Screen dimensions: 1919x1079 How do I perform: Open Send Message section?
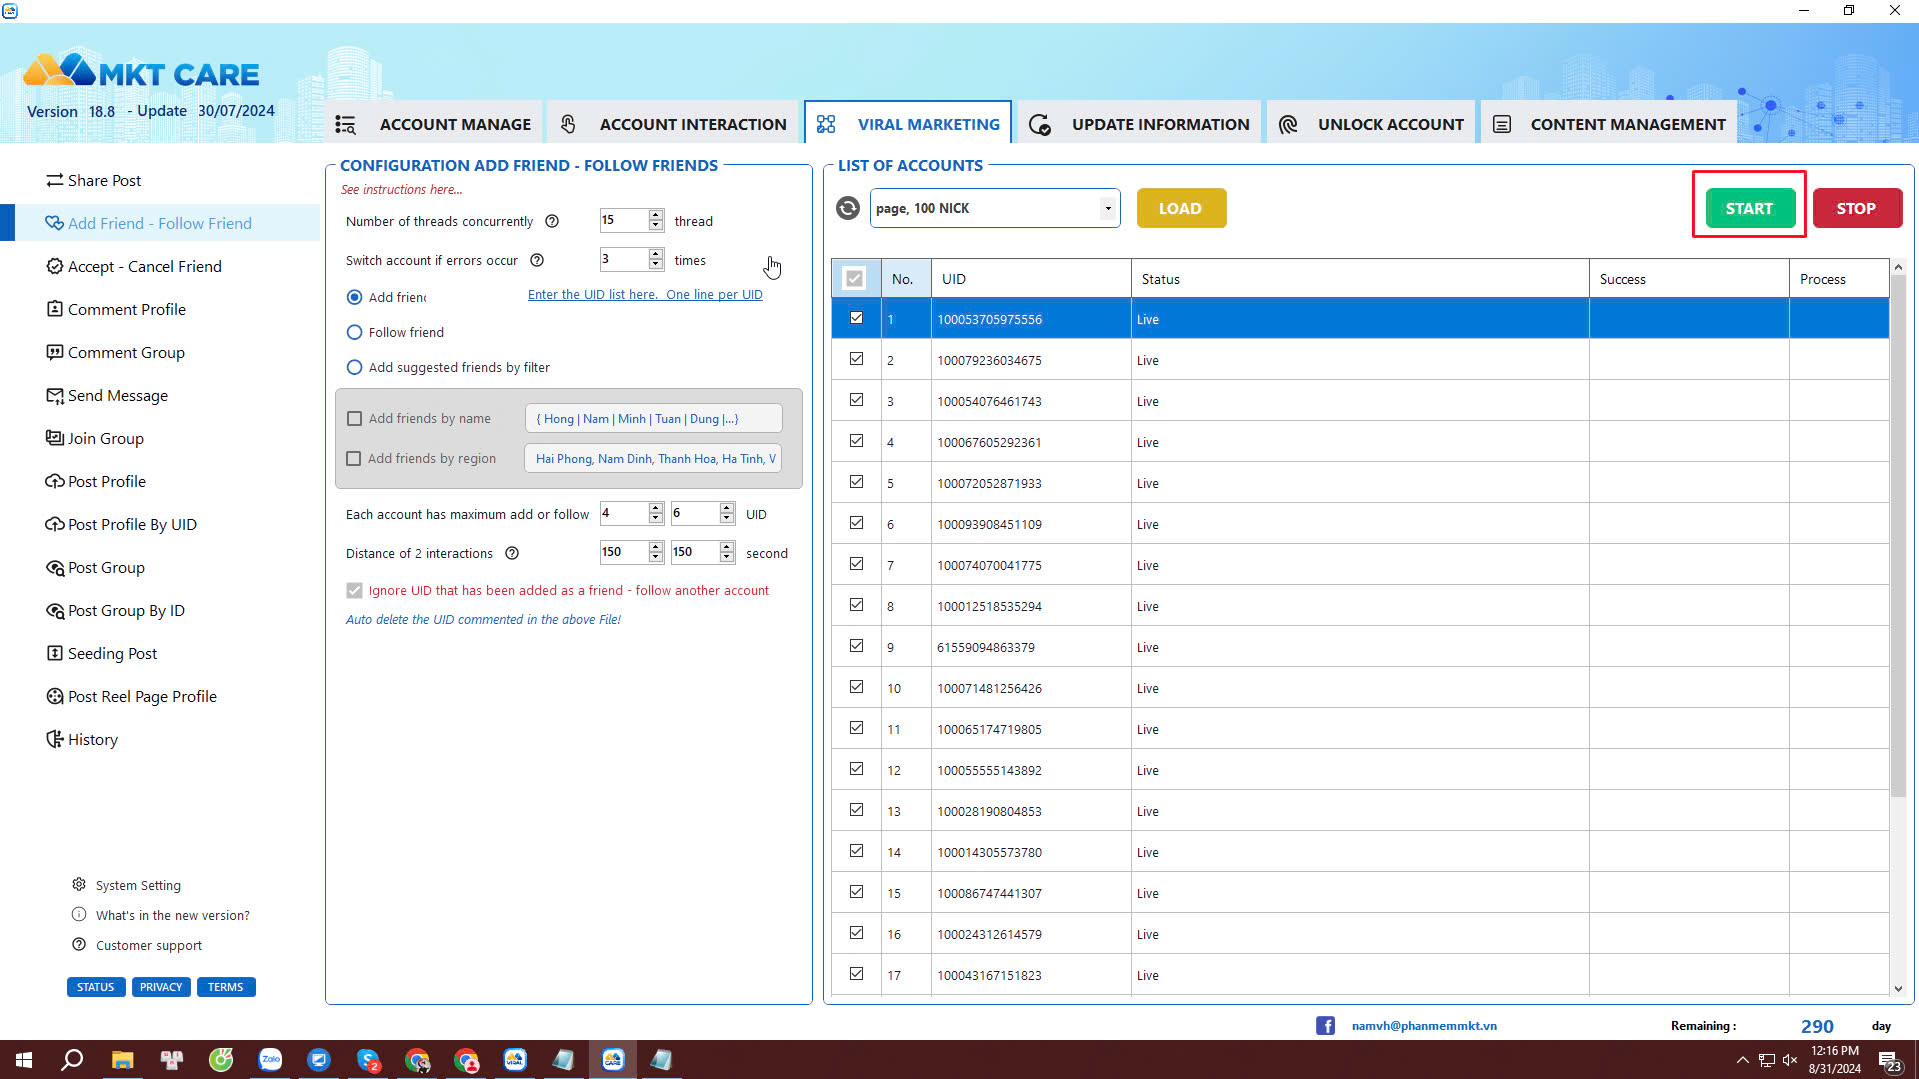107,395
